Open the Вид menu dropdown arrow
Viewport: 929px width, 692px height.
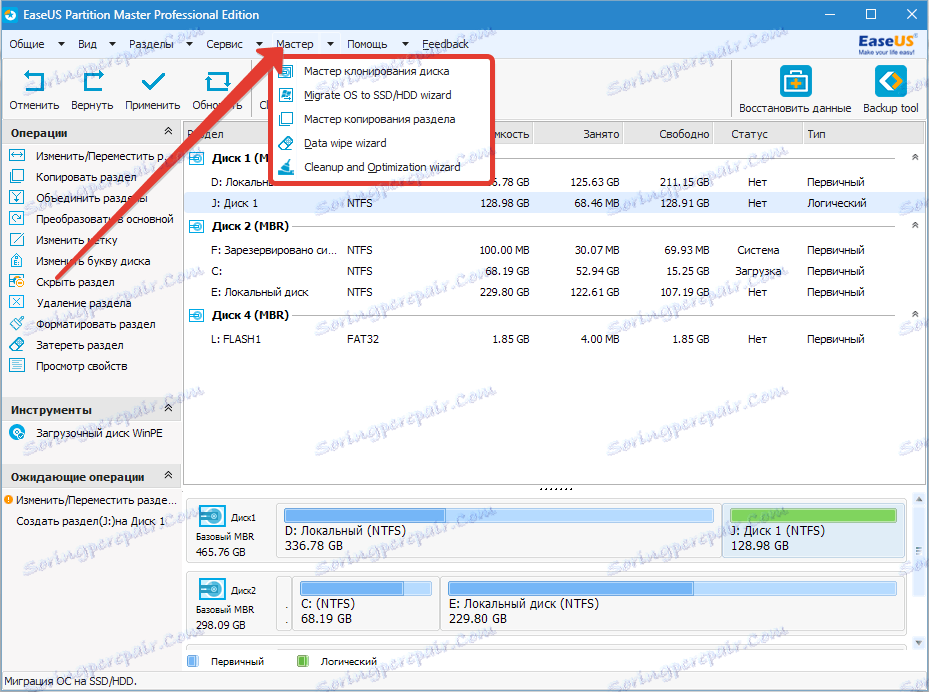[112, 44]
